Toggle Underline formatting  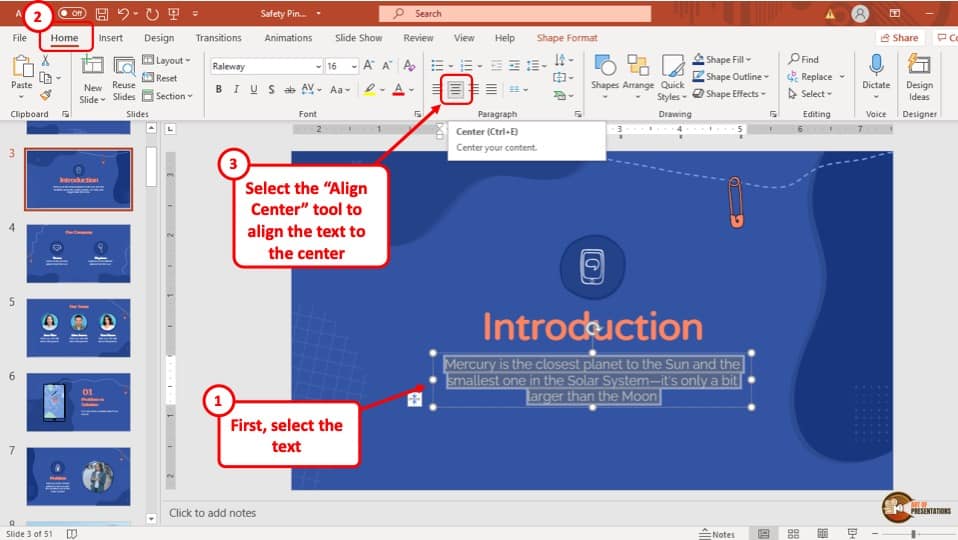tap(254, 89)
